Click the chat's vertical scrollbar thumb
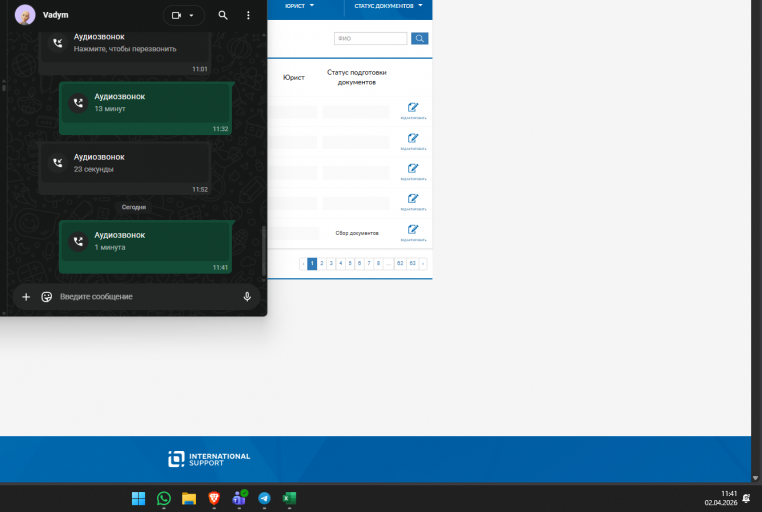The height and width of the screenshot is (512, 762). (x=264, y=251)
